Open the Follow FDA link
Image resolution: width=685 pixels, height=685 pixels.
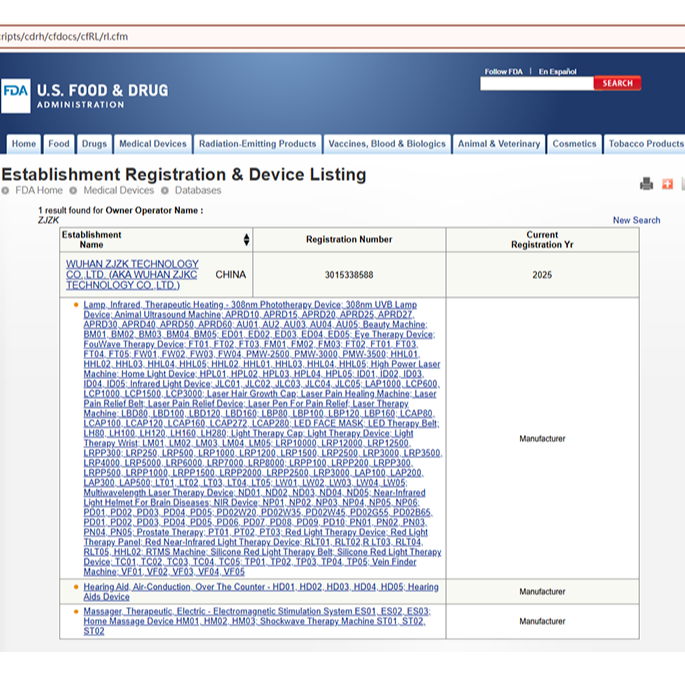click(x=503, y=71)
